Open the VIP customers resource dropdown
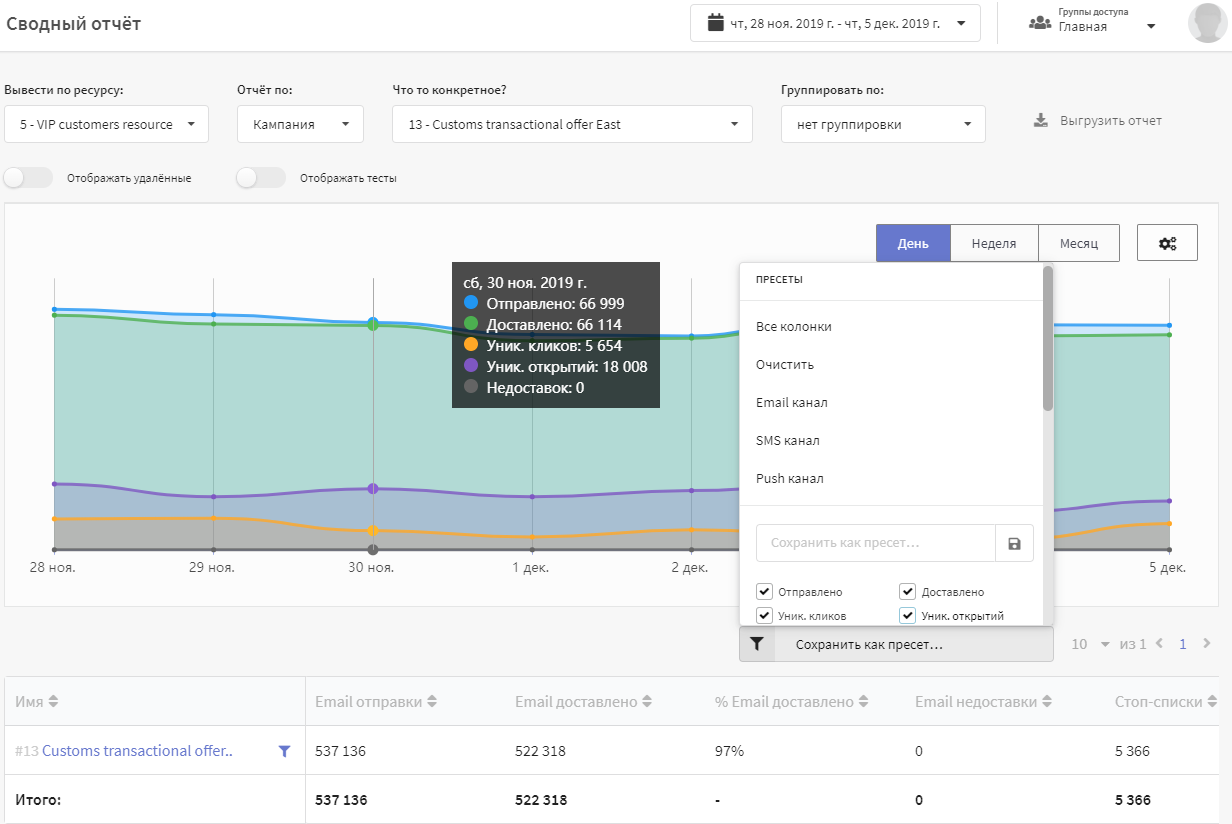The height and width of the screenshot is (824, 1232). coord(106,124)
